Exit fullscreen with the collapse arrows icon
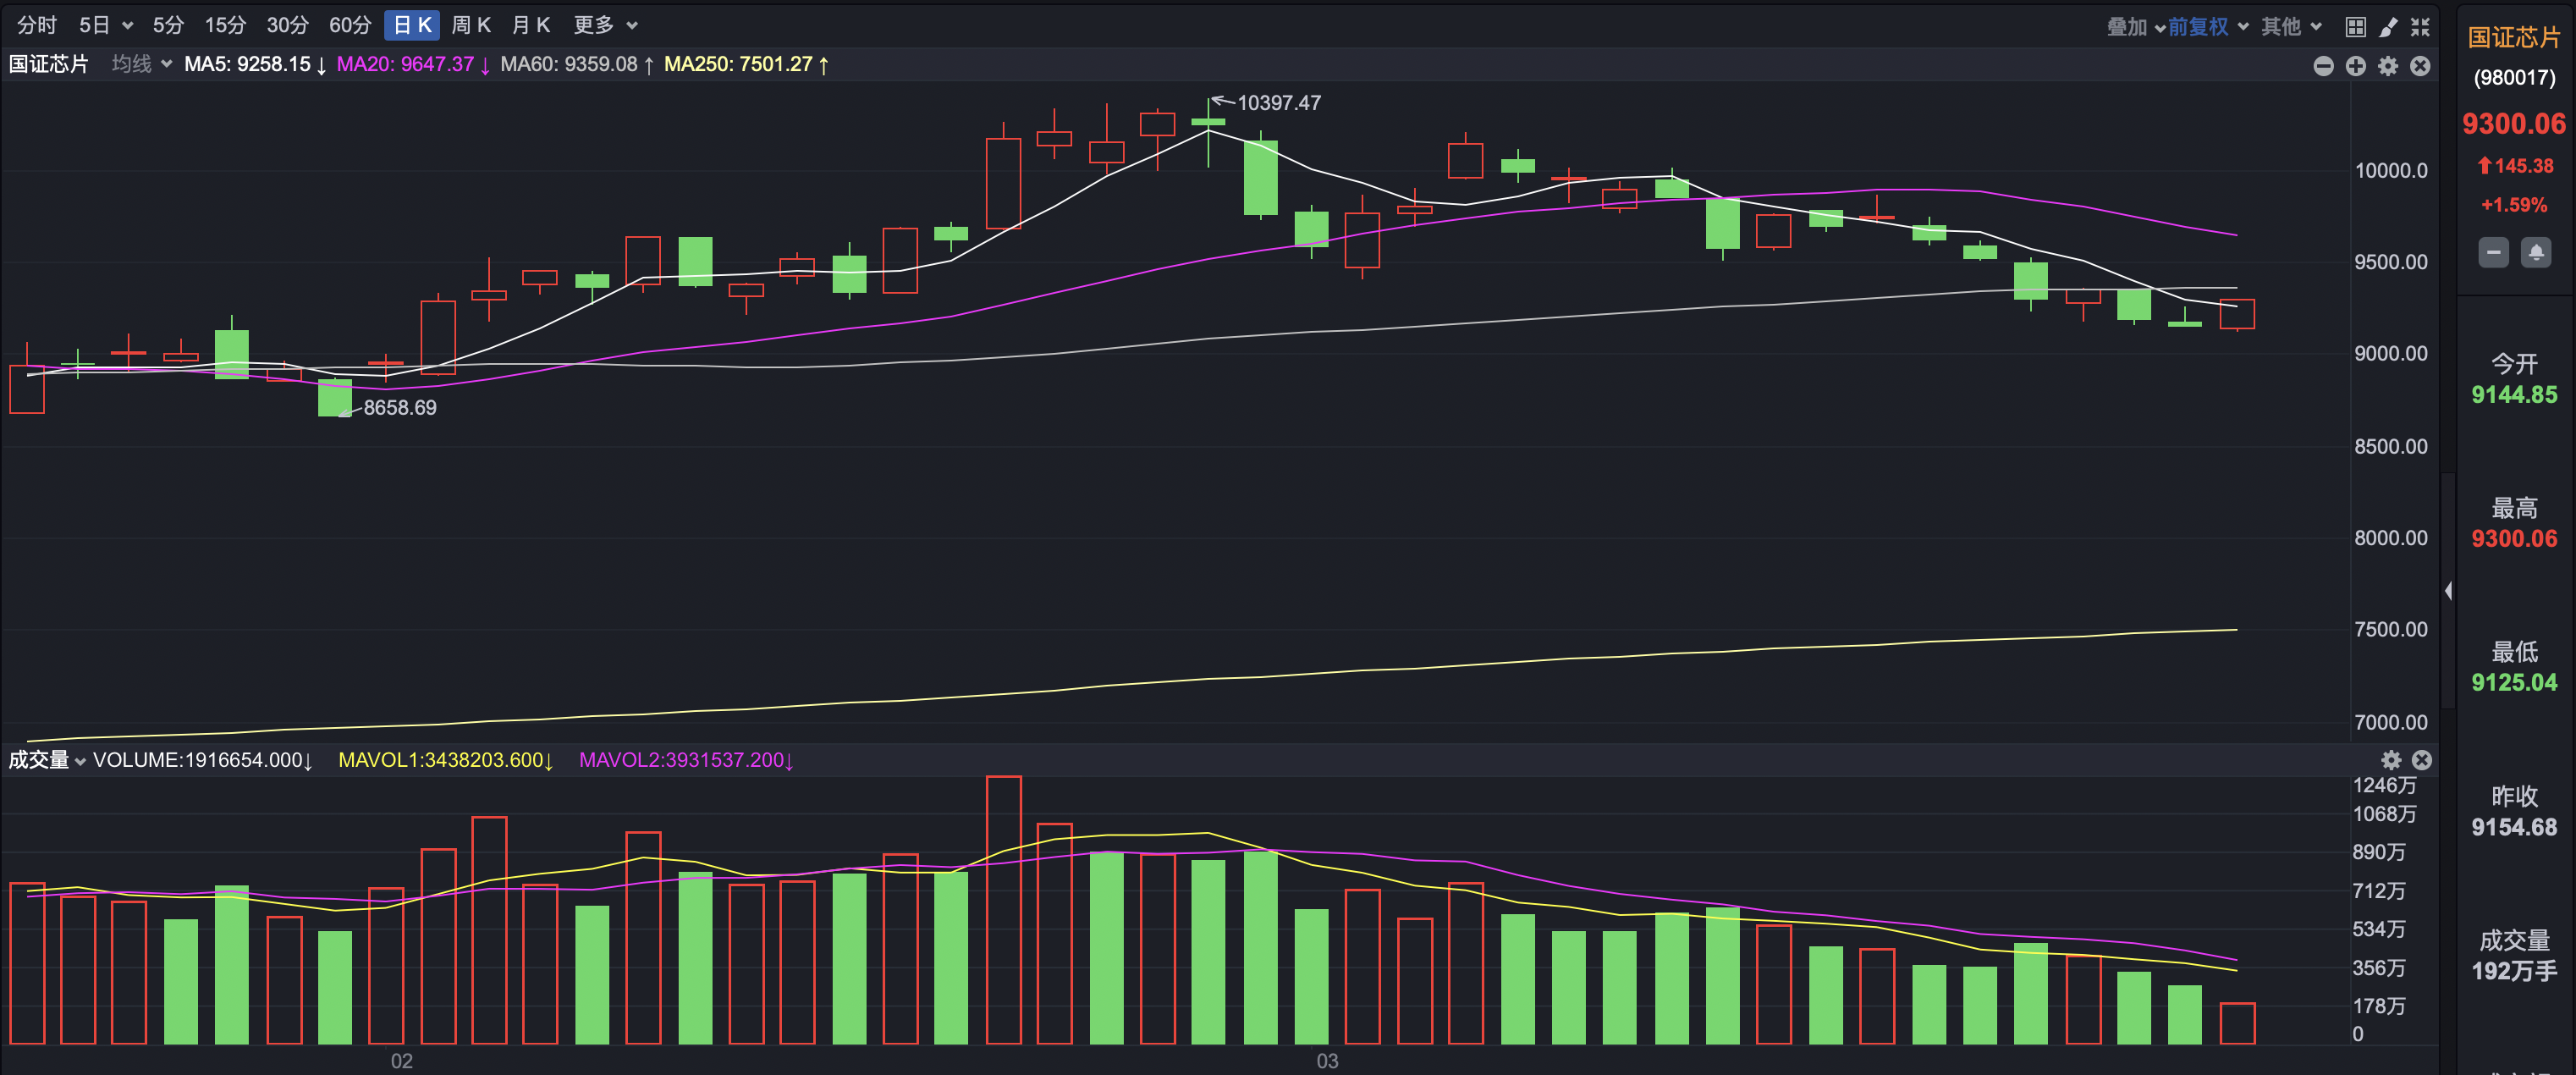Viewport: 2576px width, 1075px height. pyautogui.click(x=2420, y=26)
